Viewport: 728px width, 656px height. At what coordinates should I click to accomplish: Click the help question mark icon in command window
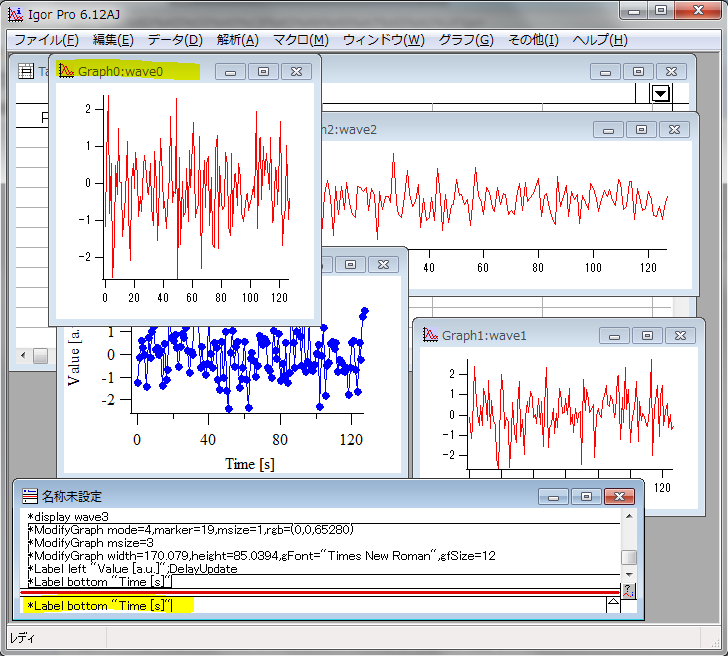[628, 591]
